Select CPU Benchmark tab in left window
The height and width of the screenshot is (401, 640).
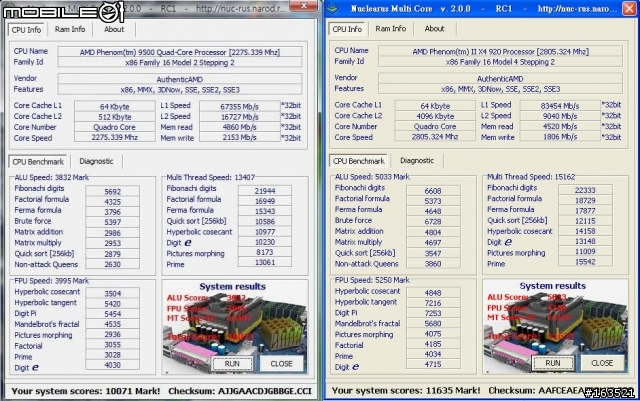tap(38, 162)
